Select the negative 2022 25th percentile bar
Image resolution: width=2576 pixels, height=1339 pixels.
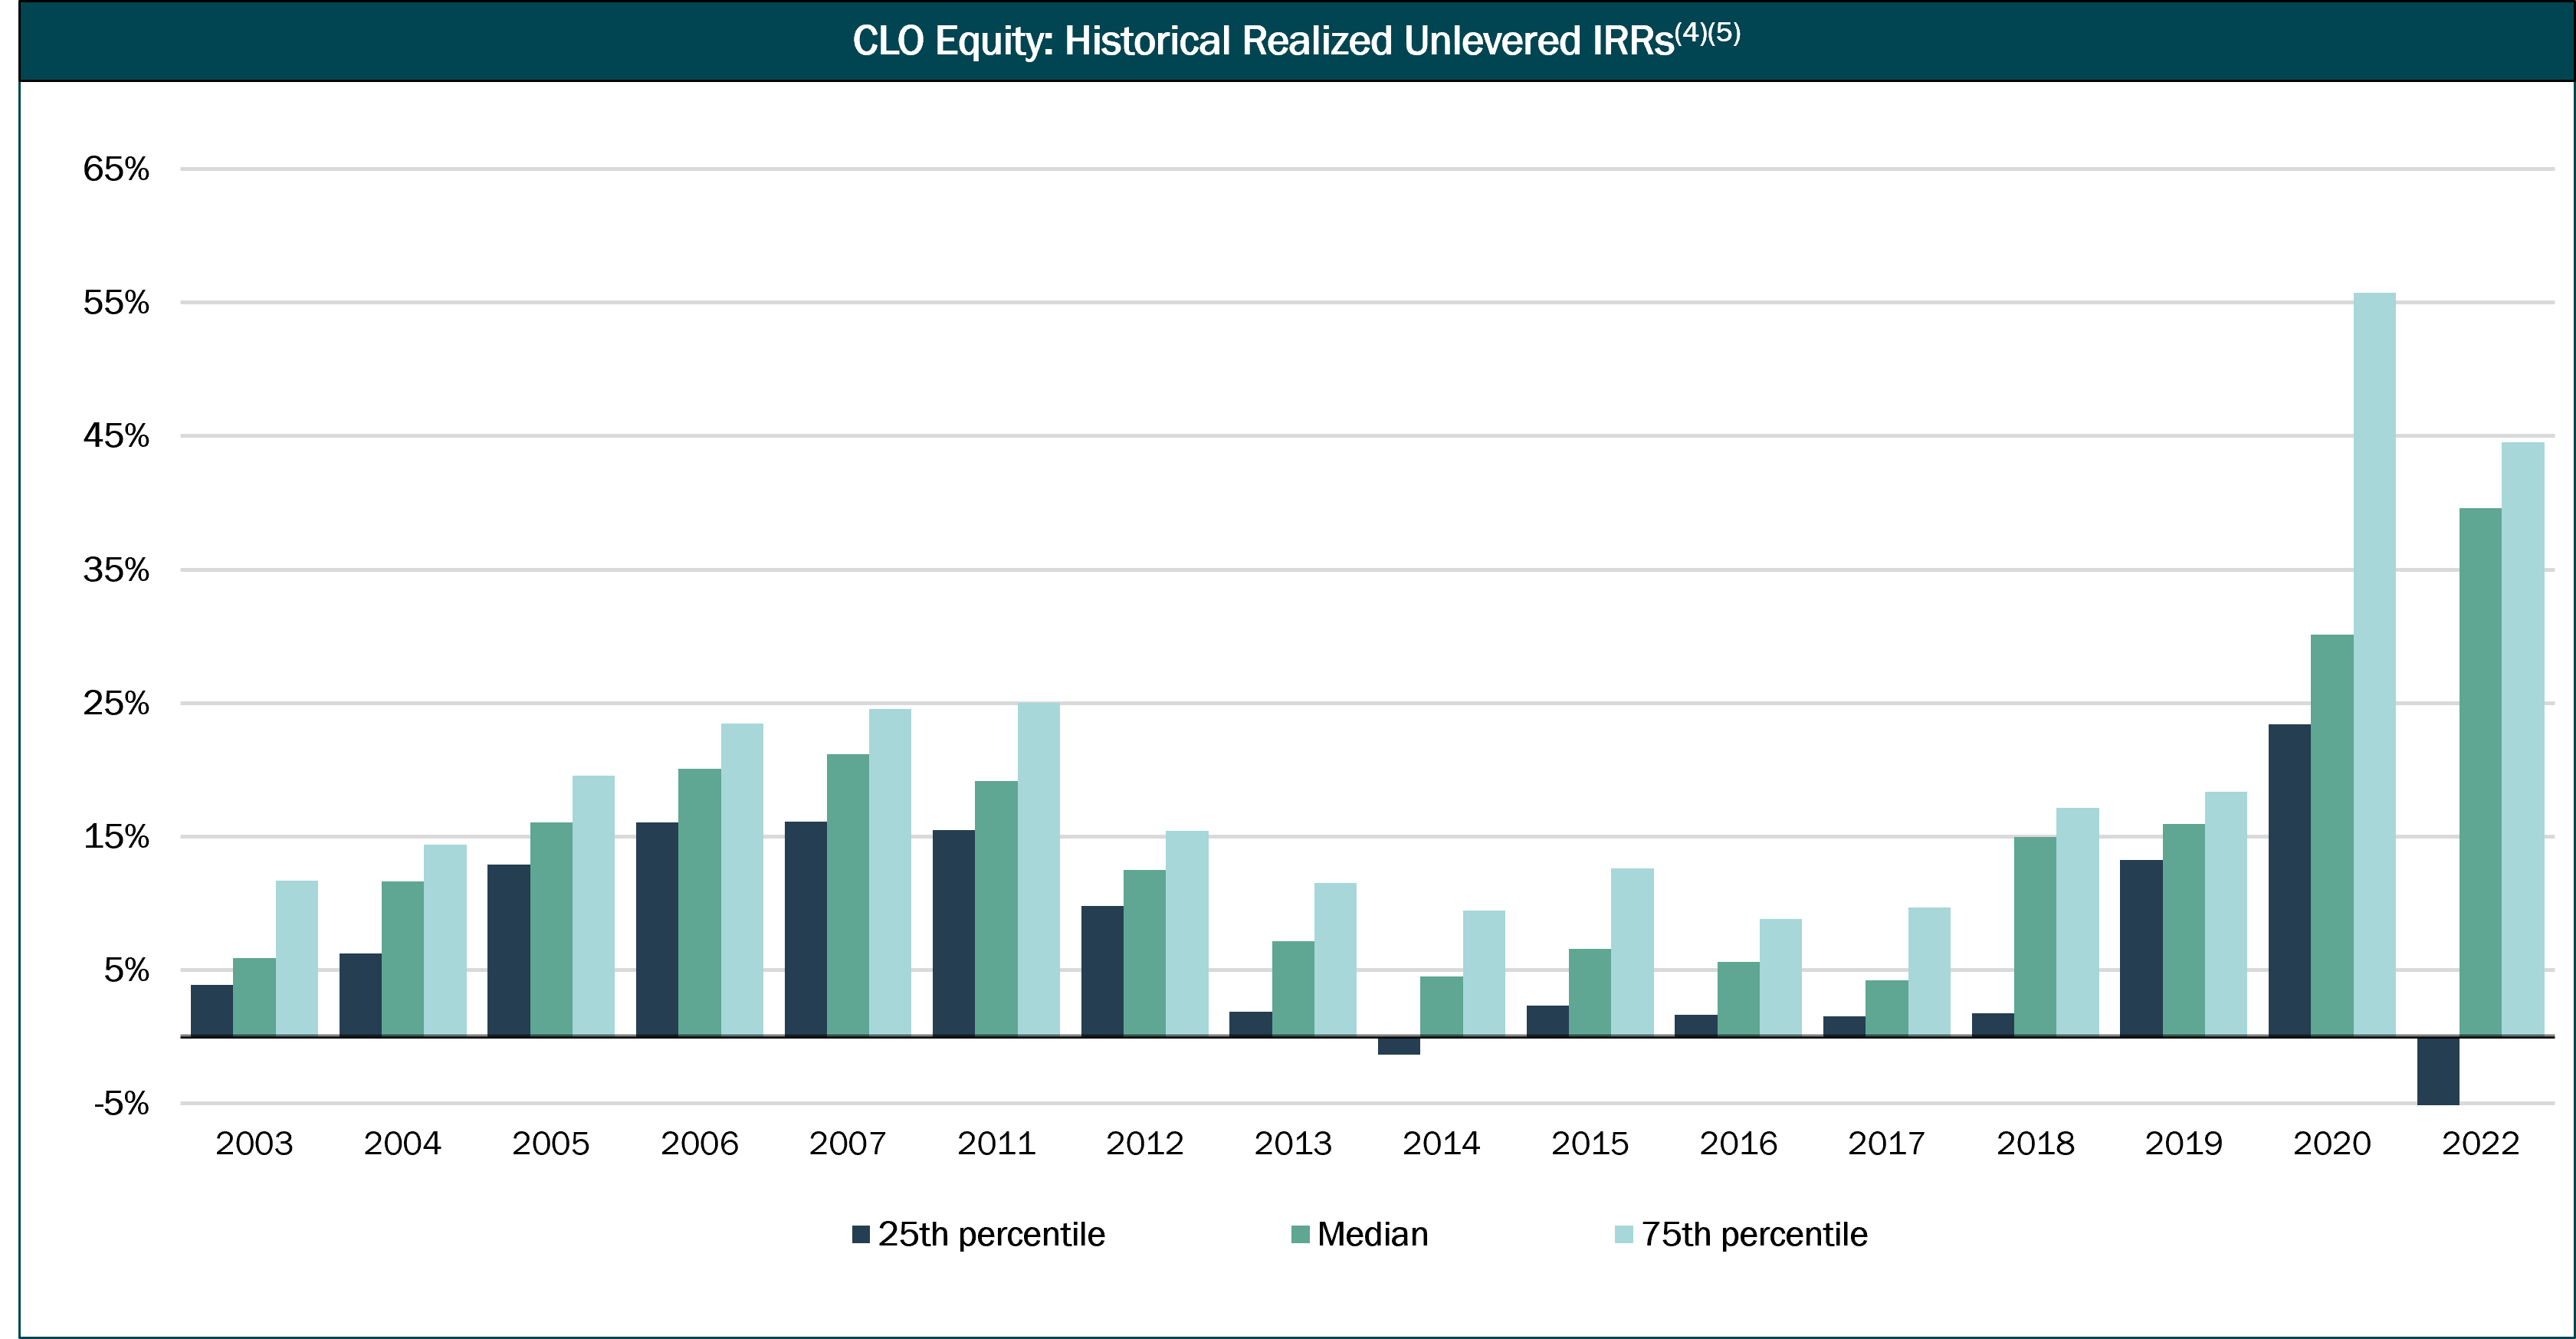click(2438, 1071)
